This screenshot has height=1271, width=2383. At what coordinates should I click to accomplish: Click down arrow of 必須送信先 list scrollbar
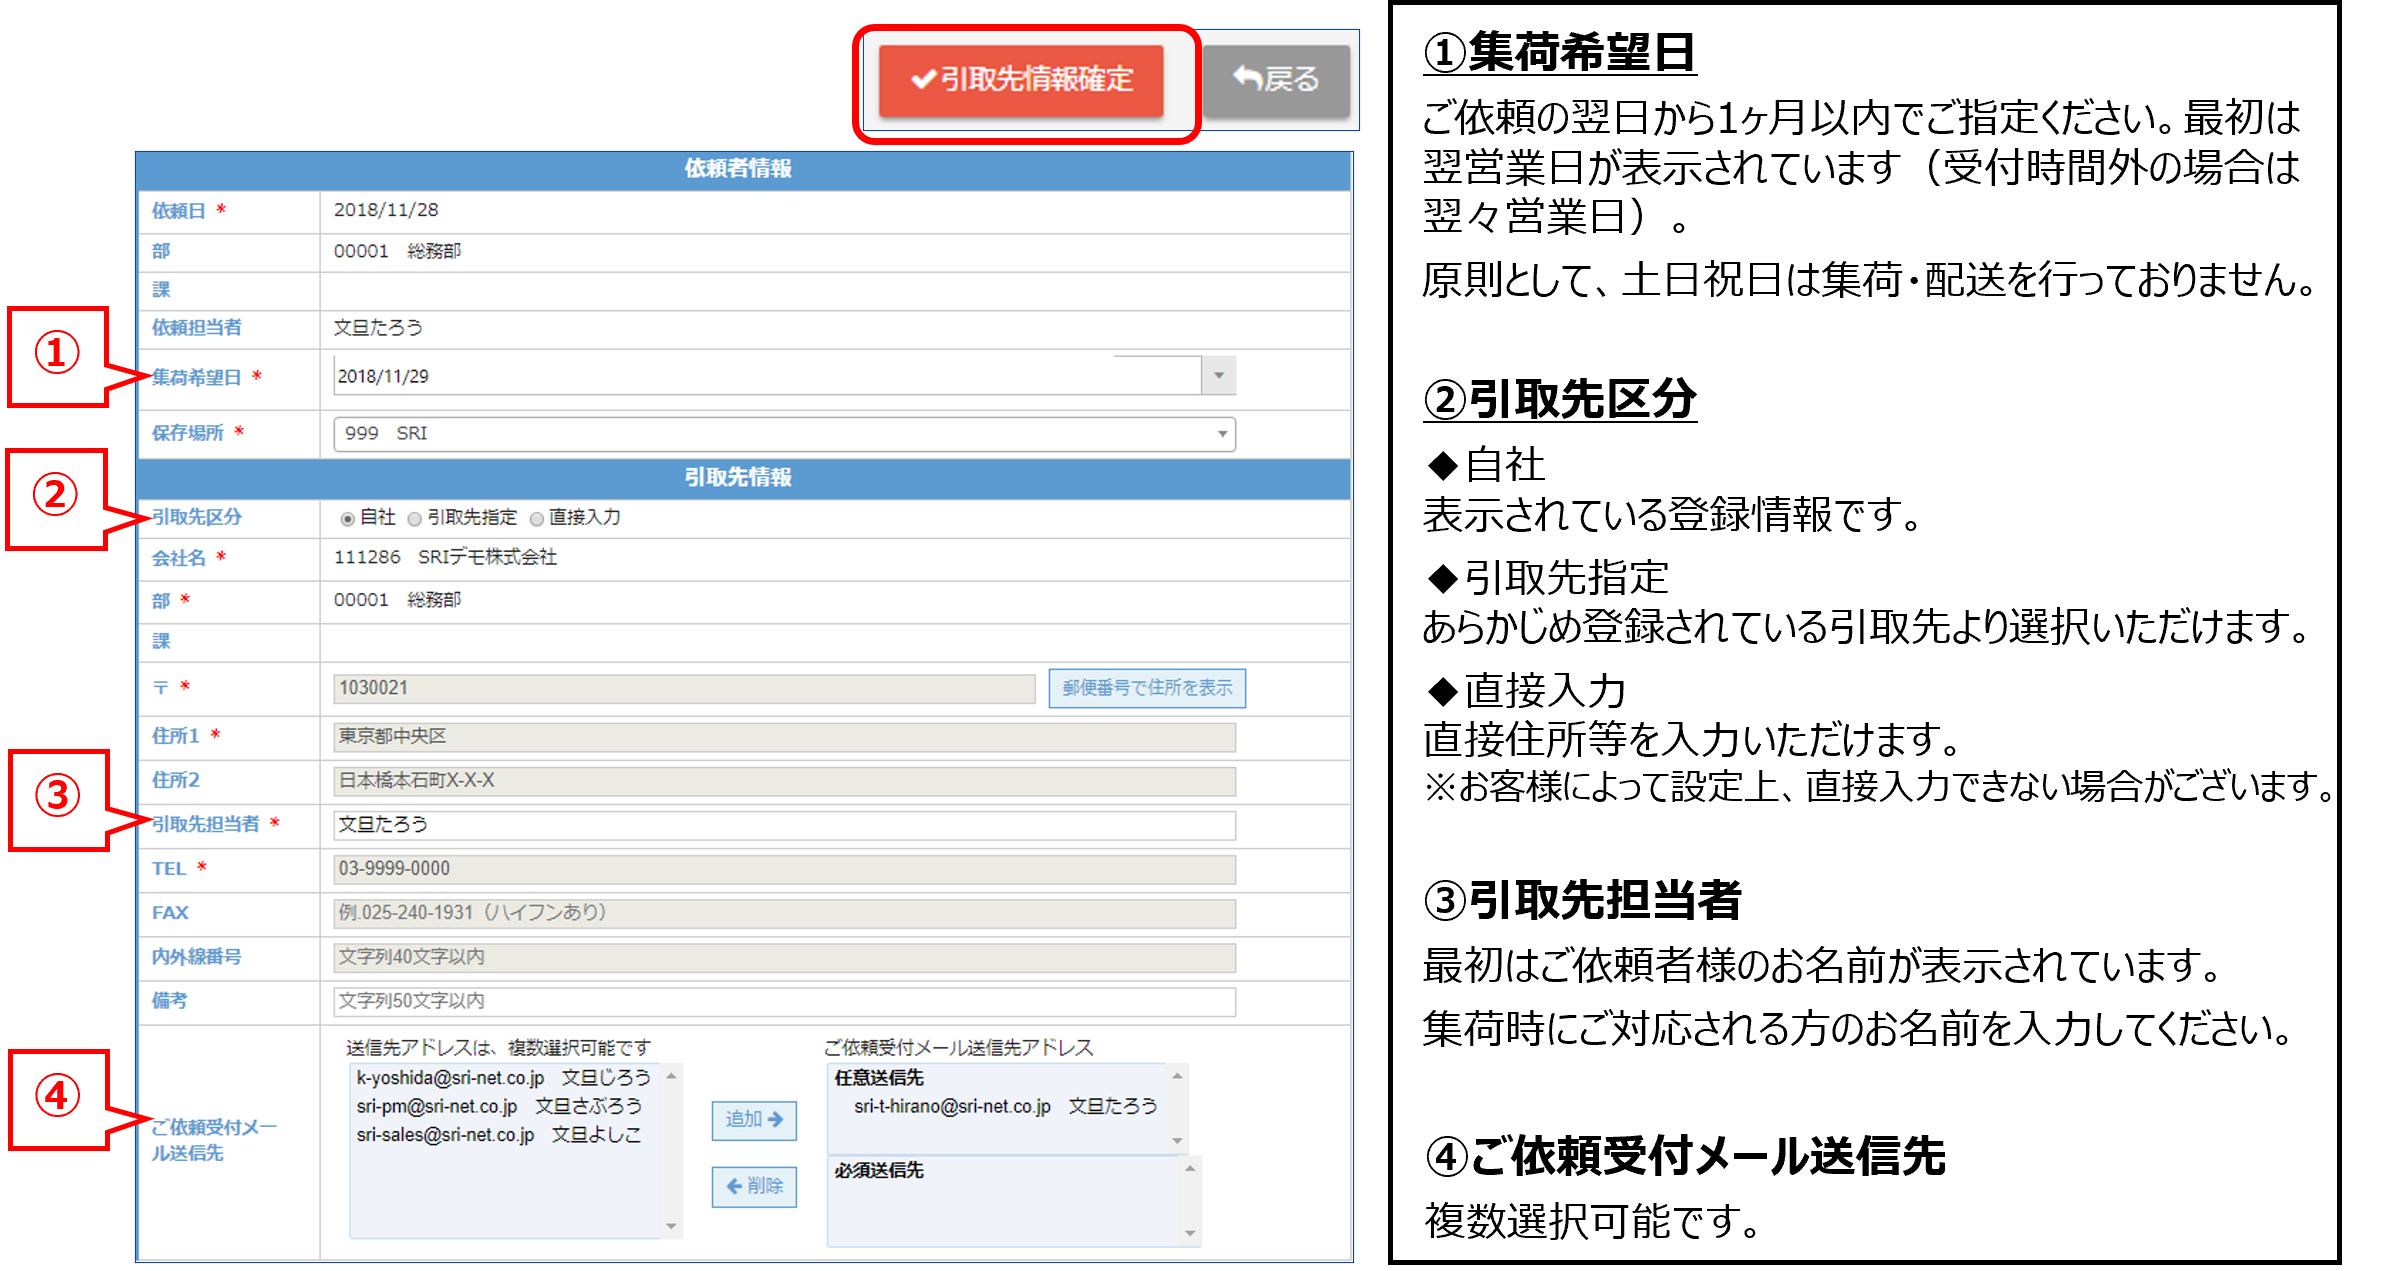[1190, 1233]
